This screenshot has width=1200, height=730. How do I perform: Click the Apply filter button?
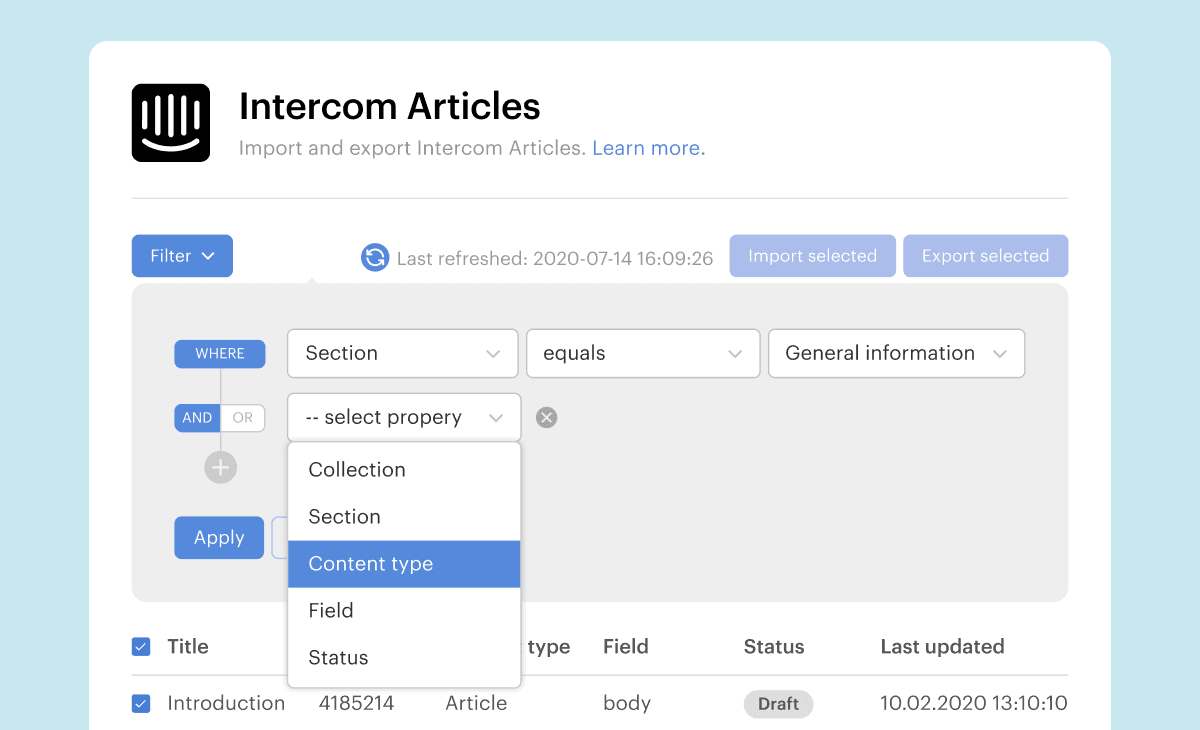click(x=219, y=538)
